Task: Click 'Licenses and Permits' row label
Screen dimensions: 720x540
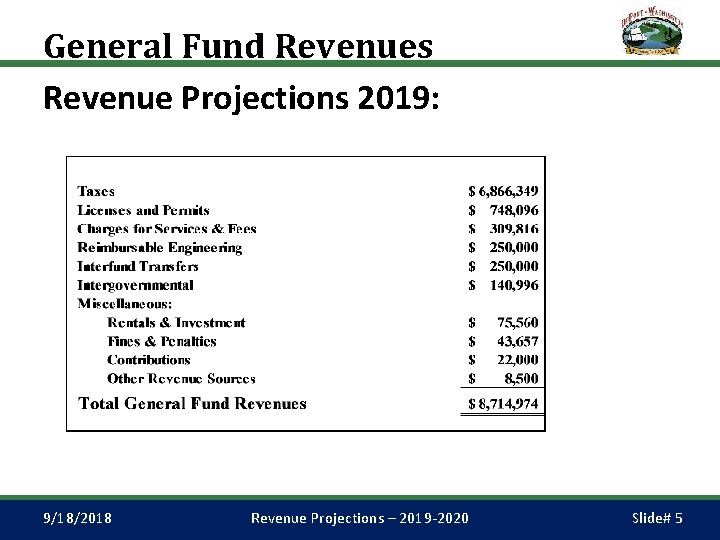Action: 143,210
